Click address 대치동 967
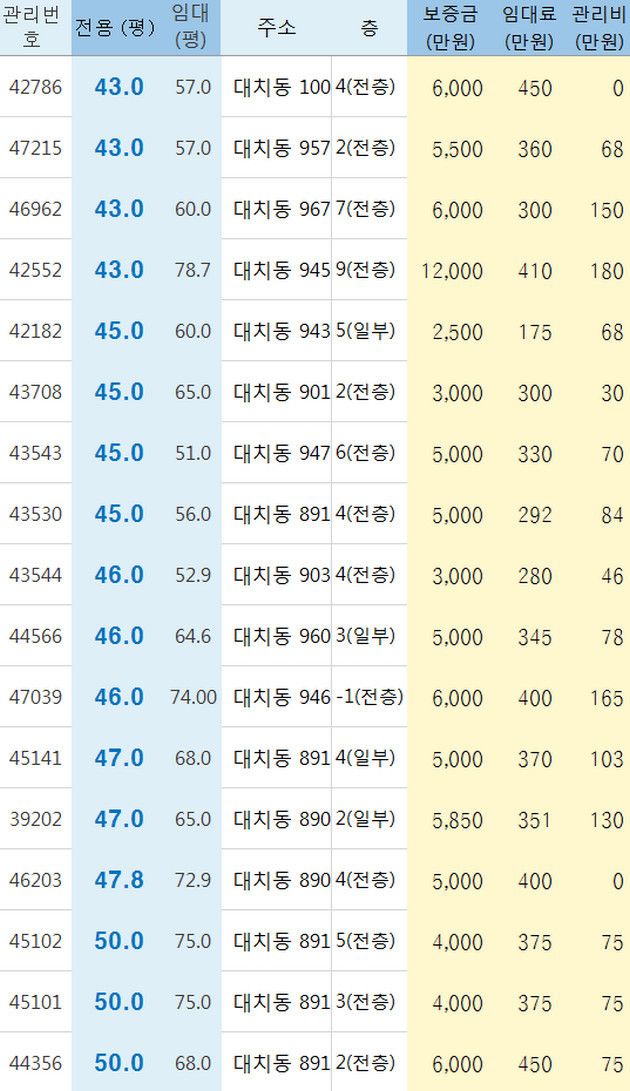The width and height of the screenshot is (630, 1091). point(282,209)
